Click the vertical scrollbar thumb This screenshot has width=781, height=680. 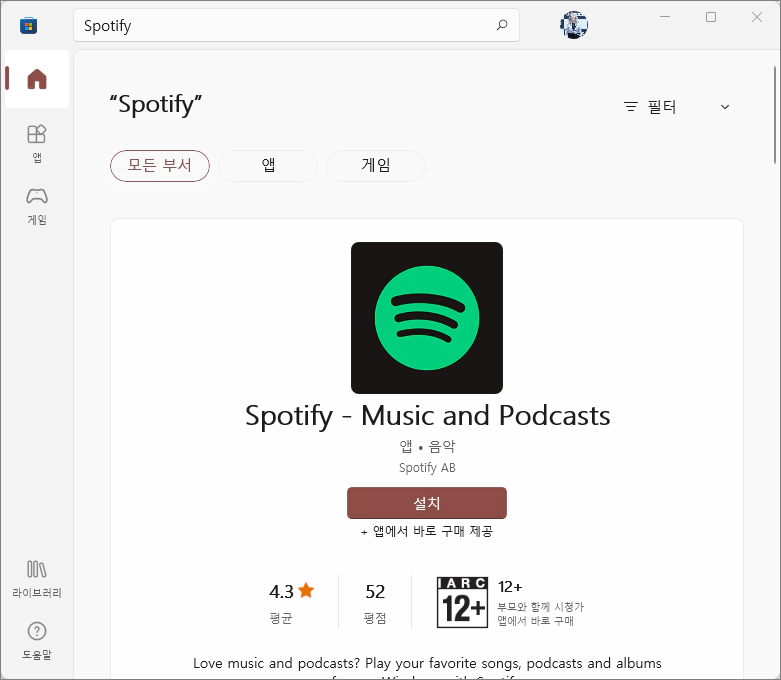click(775, 115)
